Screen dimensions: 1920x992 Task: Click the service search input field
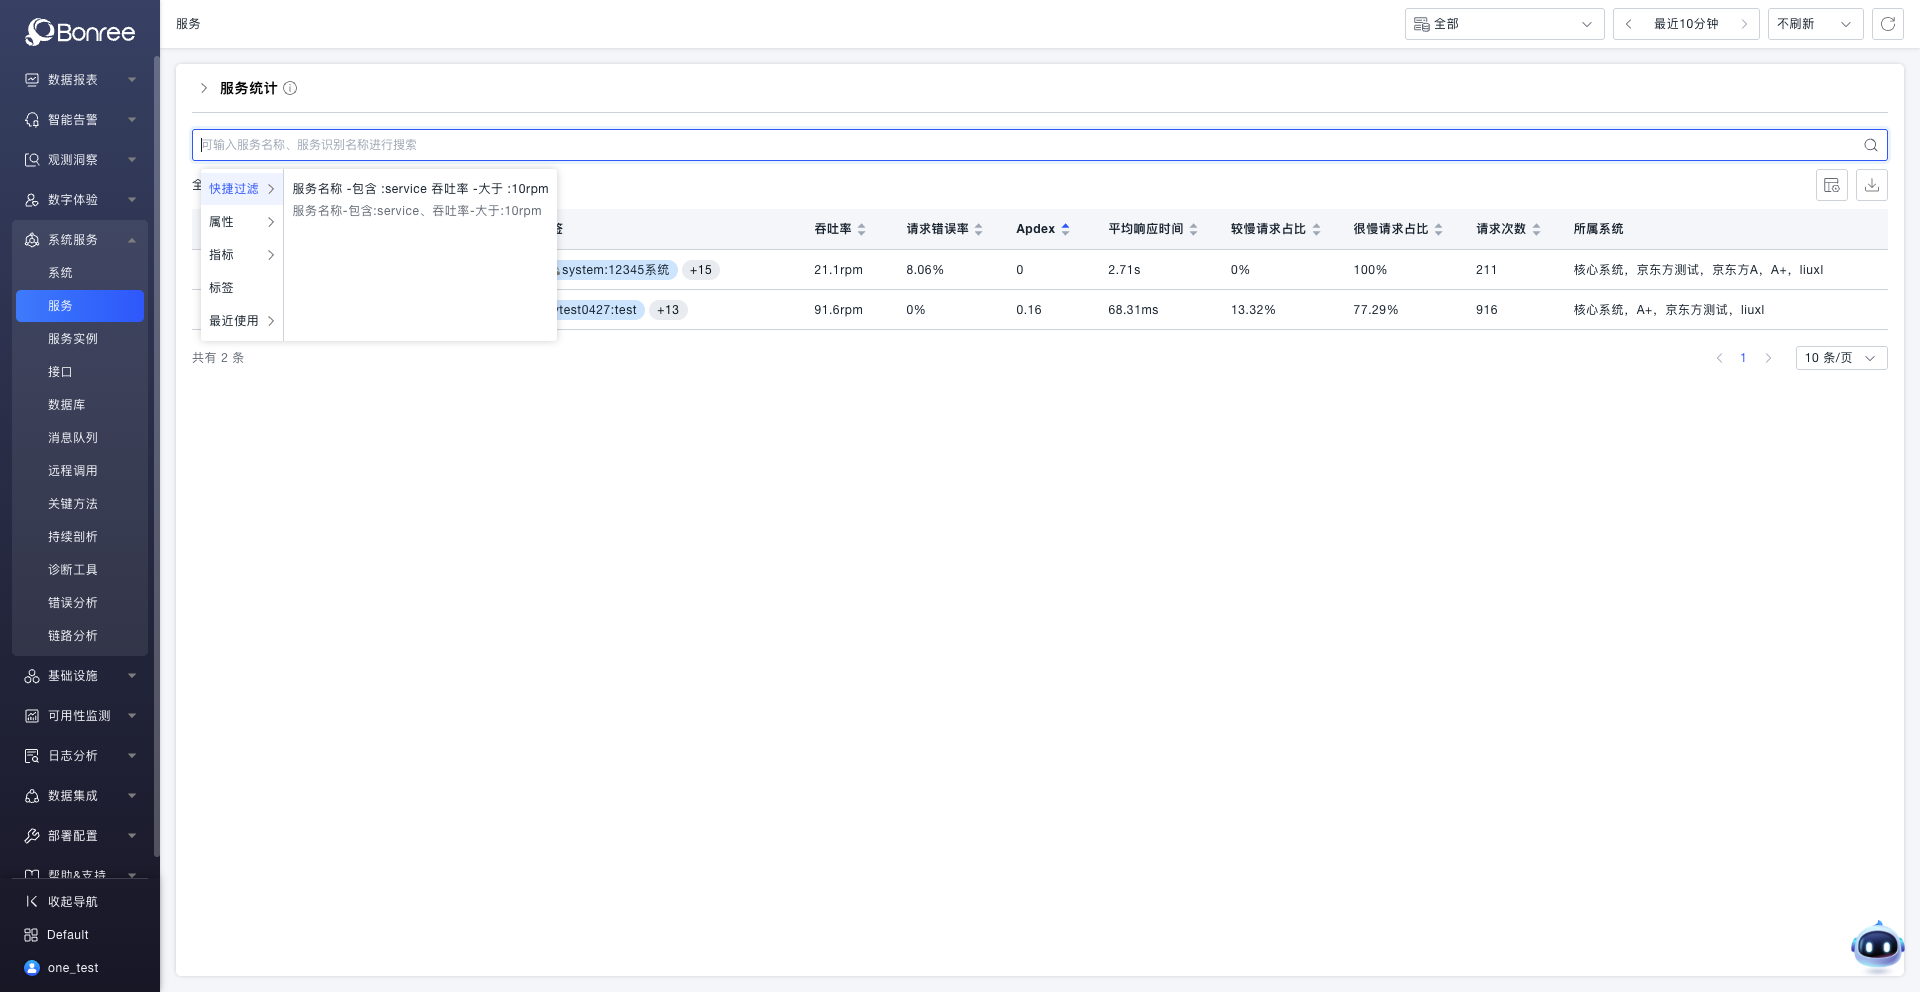point(1000,145)
